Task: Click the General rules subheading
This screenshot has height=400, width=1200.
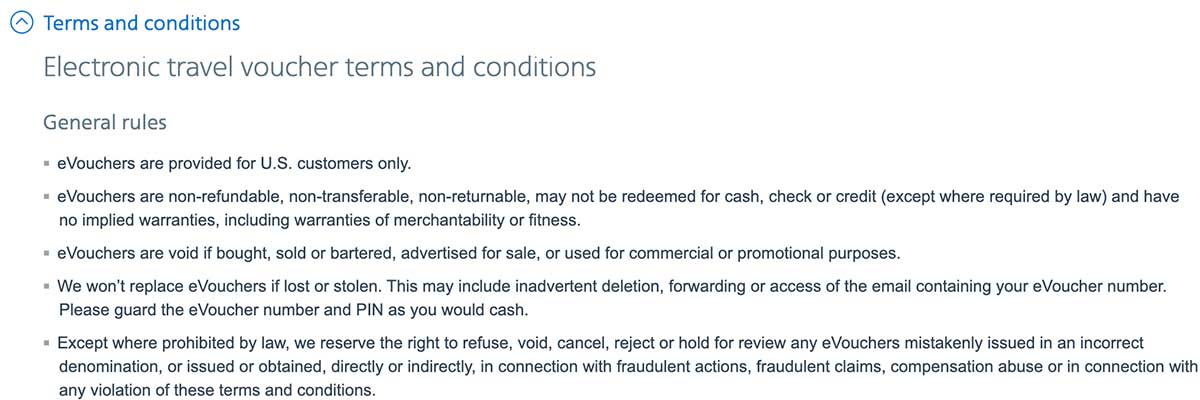Action: (x=105, y=123)
